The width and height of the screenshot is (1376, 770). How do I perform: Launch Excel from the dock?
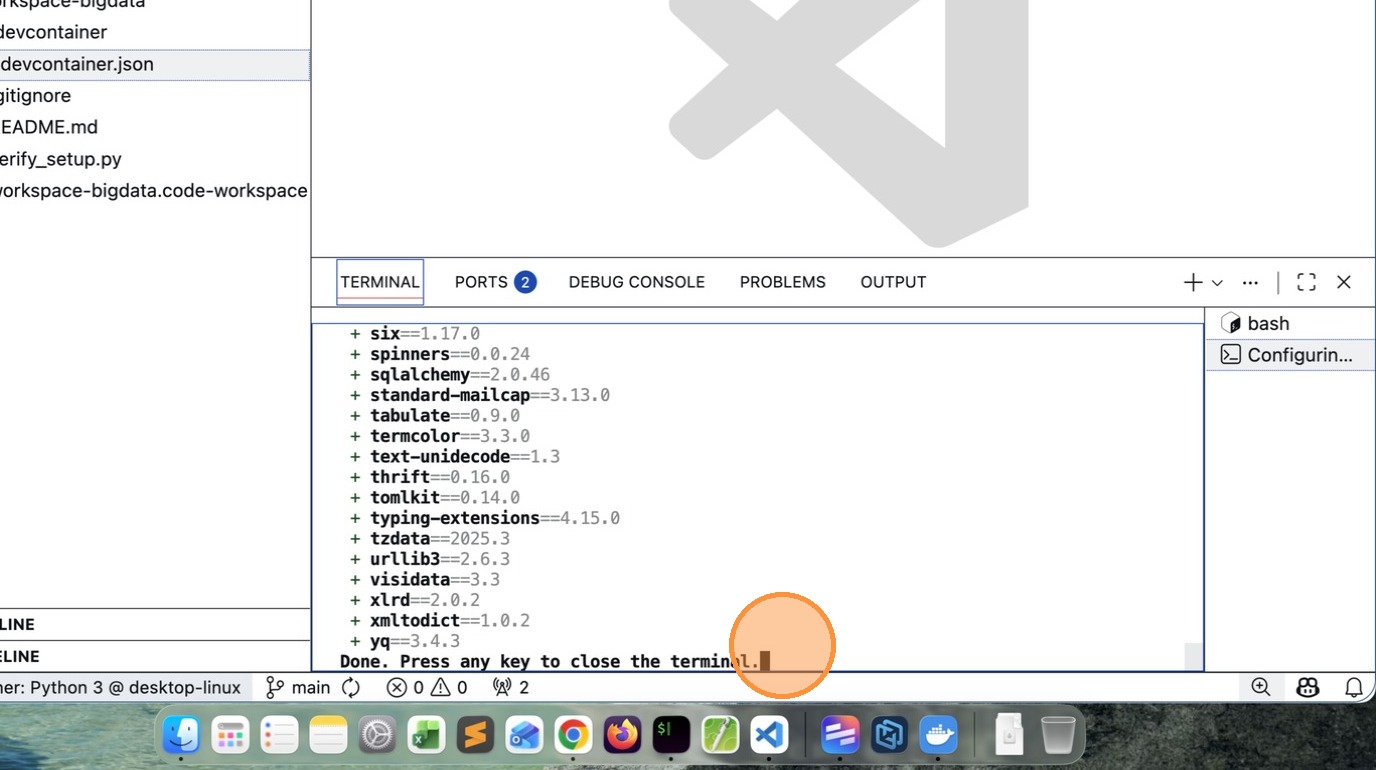tap(426, 736)
